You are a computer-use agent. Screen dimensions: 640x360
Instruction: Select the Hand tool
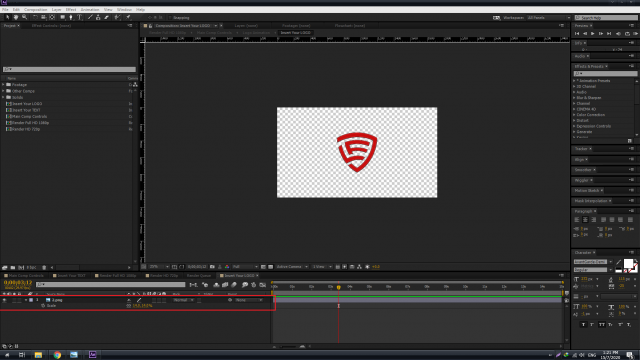click(16, 17)
